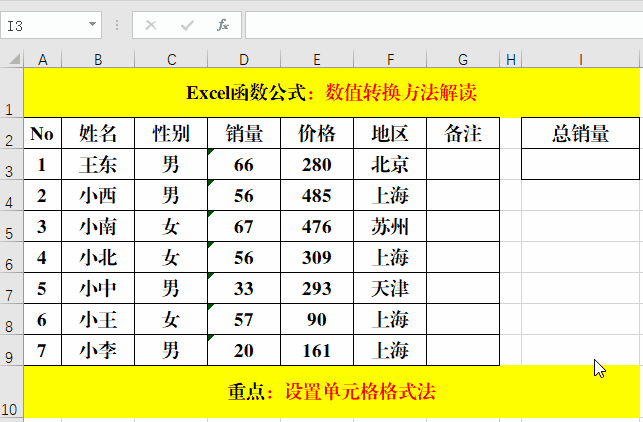Select column E header
This screenshot has width=643, height=422.
coord(317,59)
